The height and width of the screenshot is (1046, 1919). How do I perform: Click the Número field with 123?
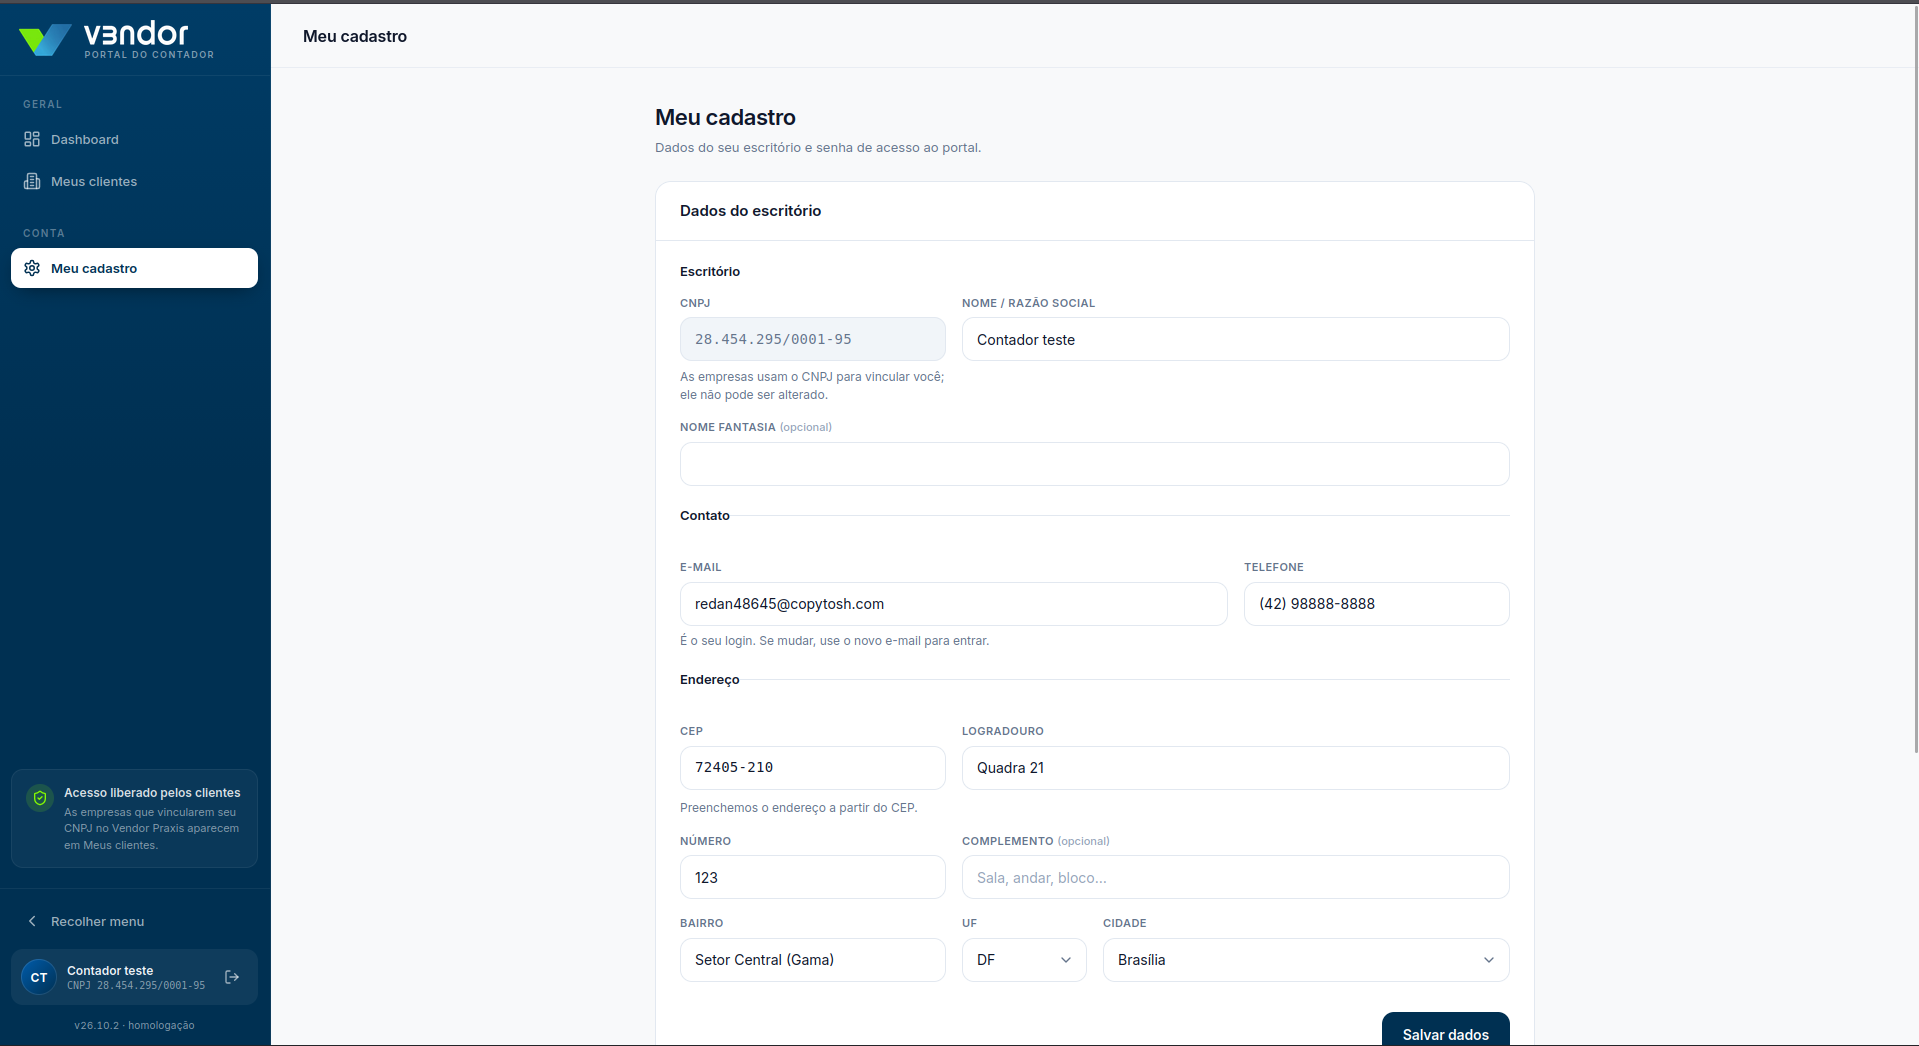pos(812,877)
